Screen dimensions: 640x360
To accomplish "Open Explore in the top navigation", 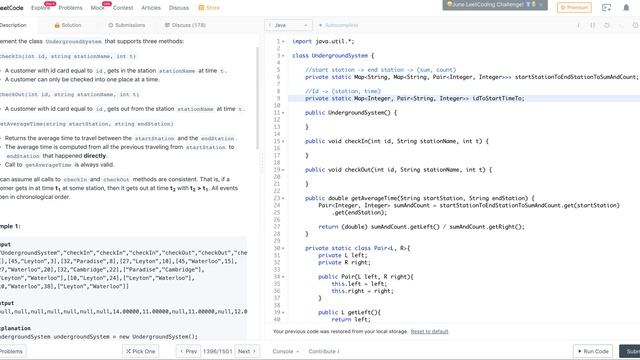I will (x=40, y=8).
